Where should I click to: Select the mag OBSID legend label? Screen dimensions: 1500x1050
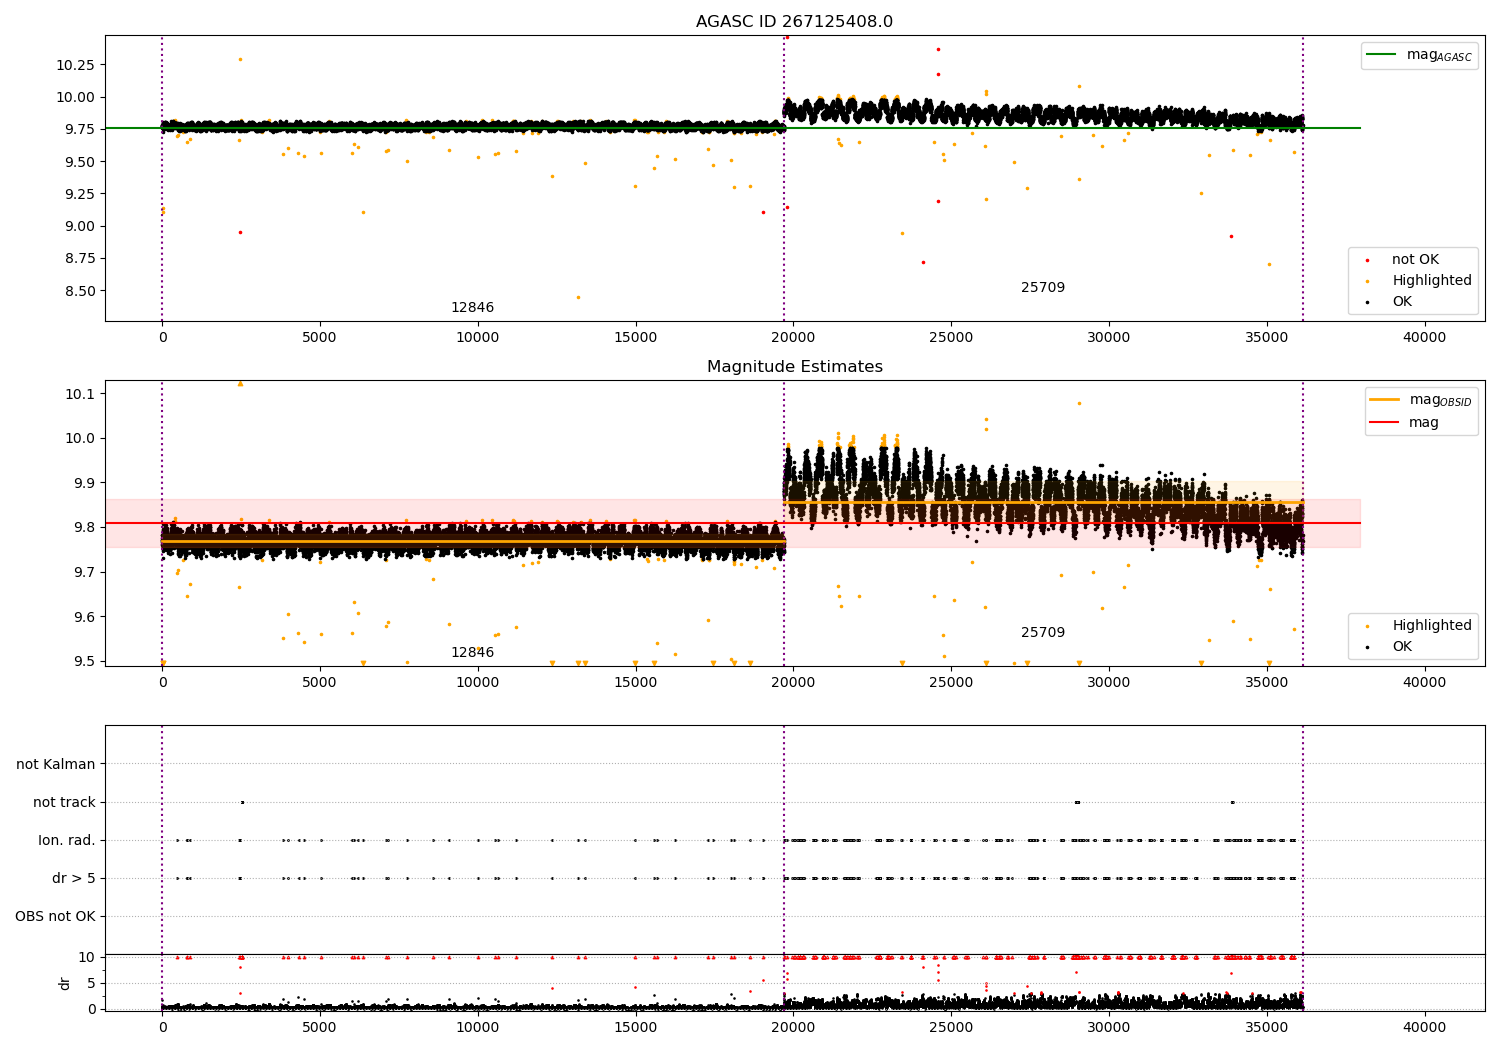coord(1441,400)
